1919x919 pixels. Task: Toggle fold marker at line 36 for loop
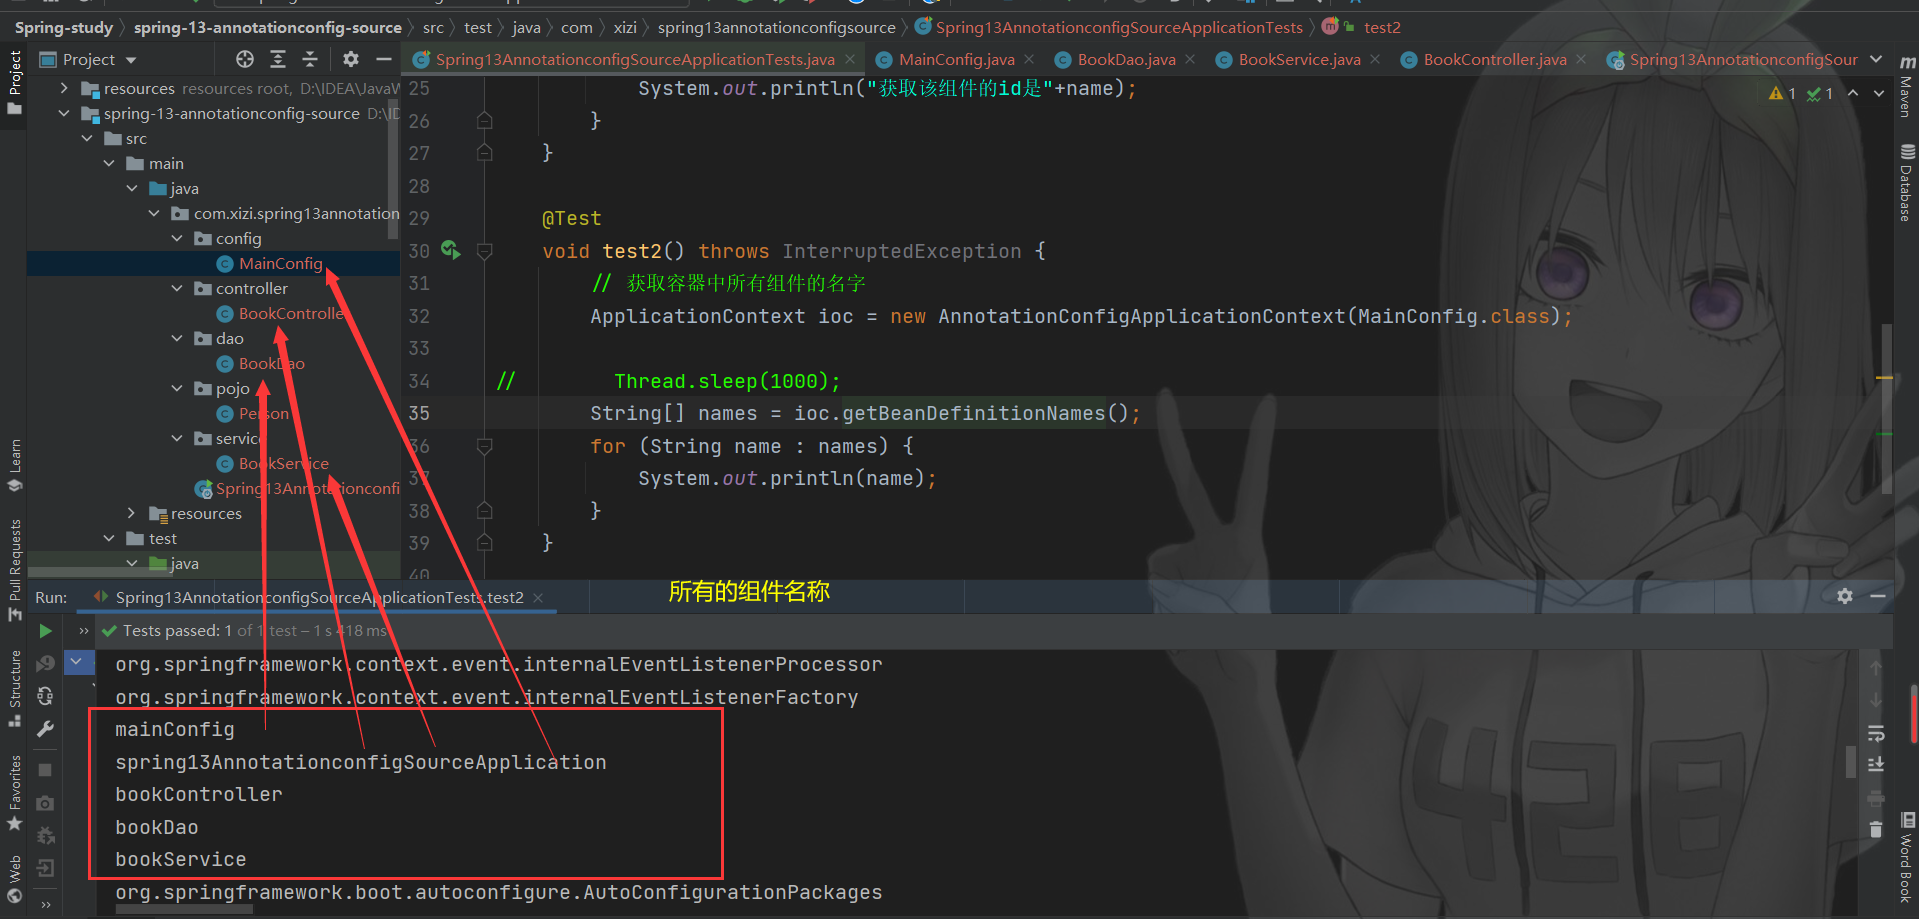(484, 446)
